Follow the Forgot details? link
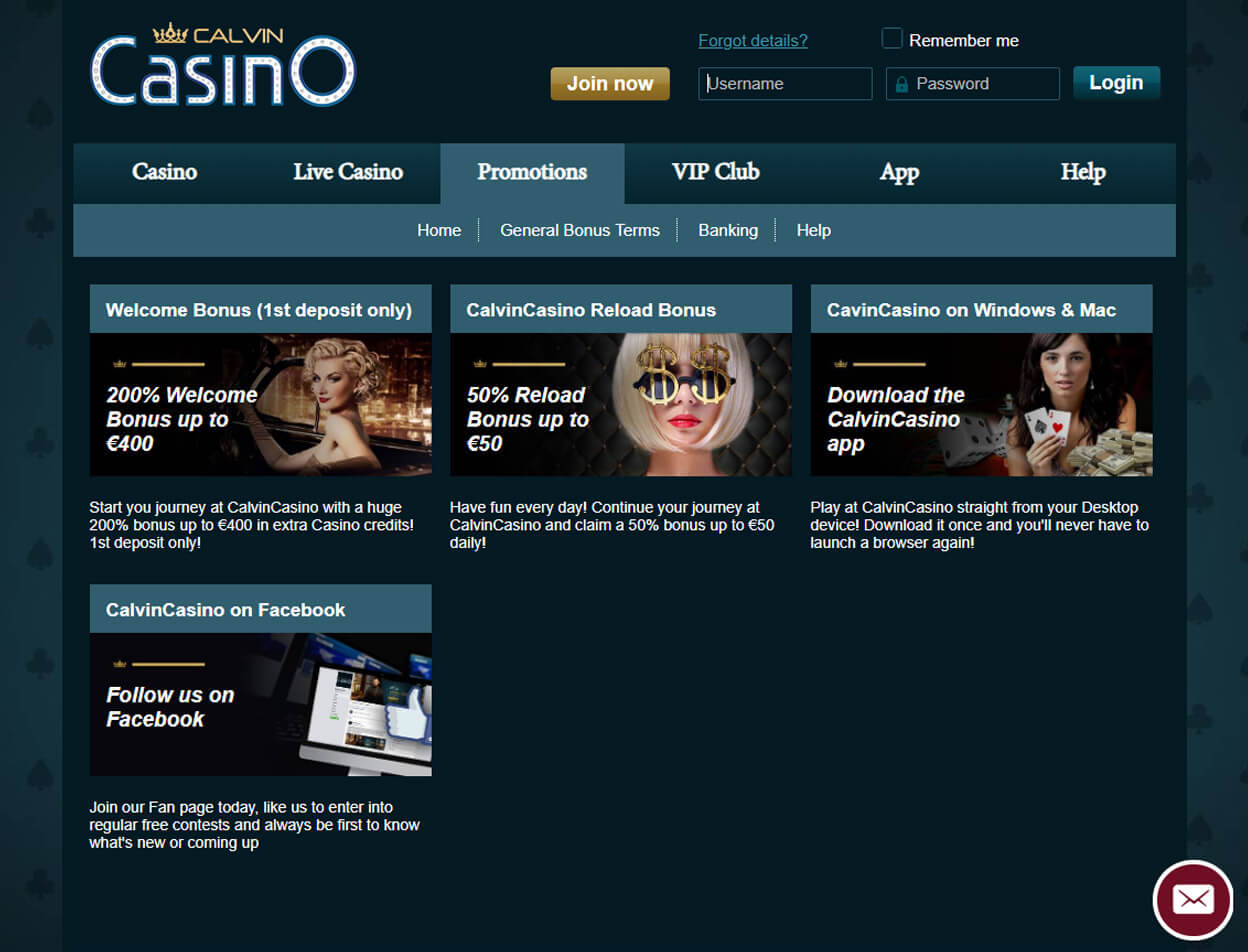Screen dimensions: 1248x952 click(x=753, y=41)
